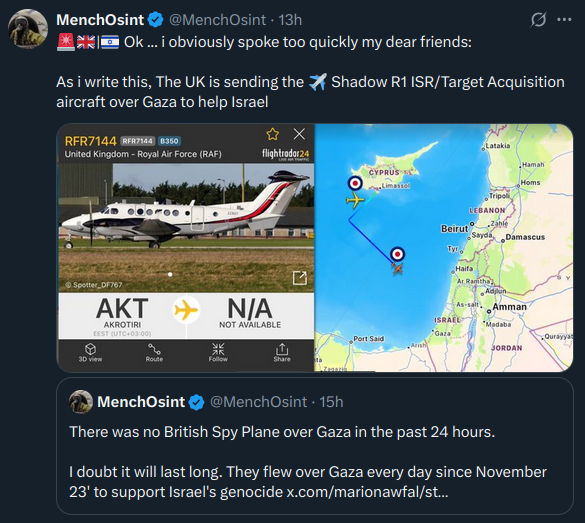This screenshot has height=523, width=585.
Task: Click the B350 aircraft type badge
Action: pos(169,141)
